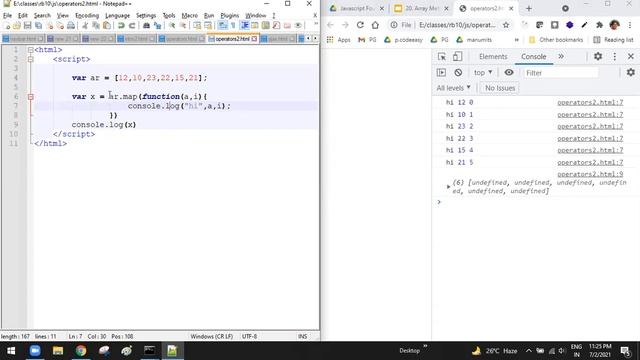The width and height of the screenshot is (640, 360).
Task: Toggle Show all characters pilcrow icon
Action: pyautogui.click(x=233, y=26)
